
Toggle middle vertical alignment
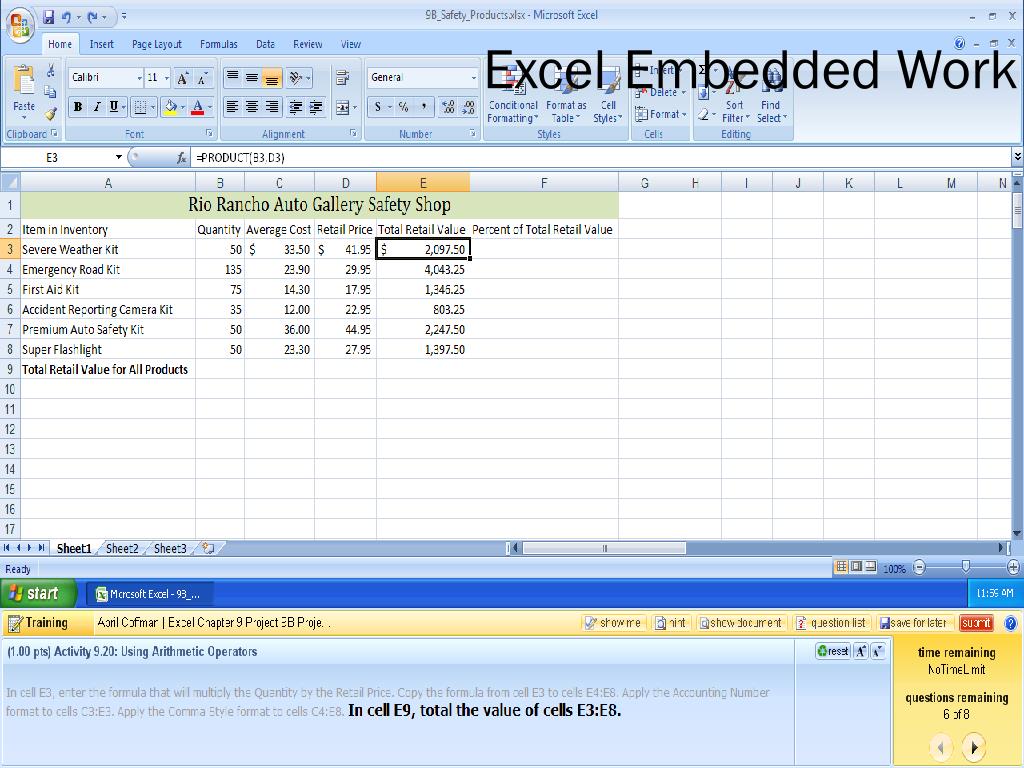[251, 78]
